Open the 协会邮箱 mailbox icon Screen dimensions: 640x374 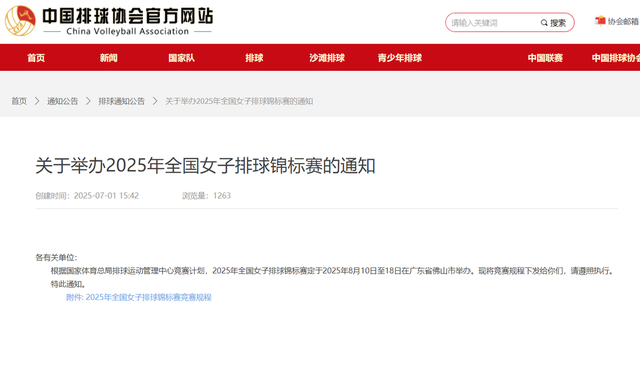click(x=600, y=21)
